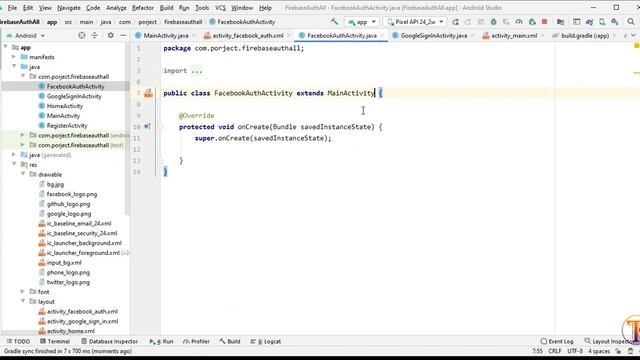Select activity_google_sign_in.xml layout

point(82,322)
